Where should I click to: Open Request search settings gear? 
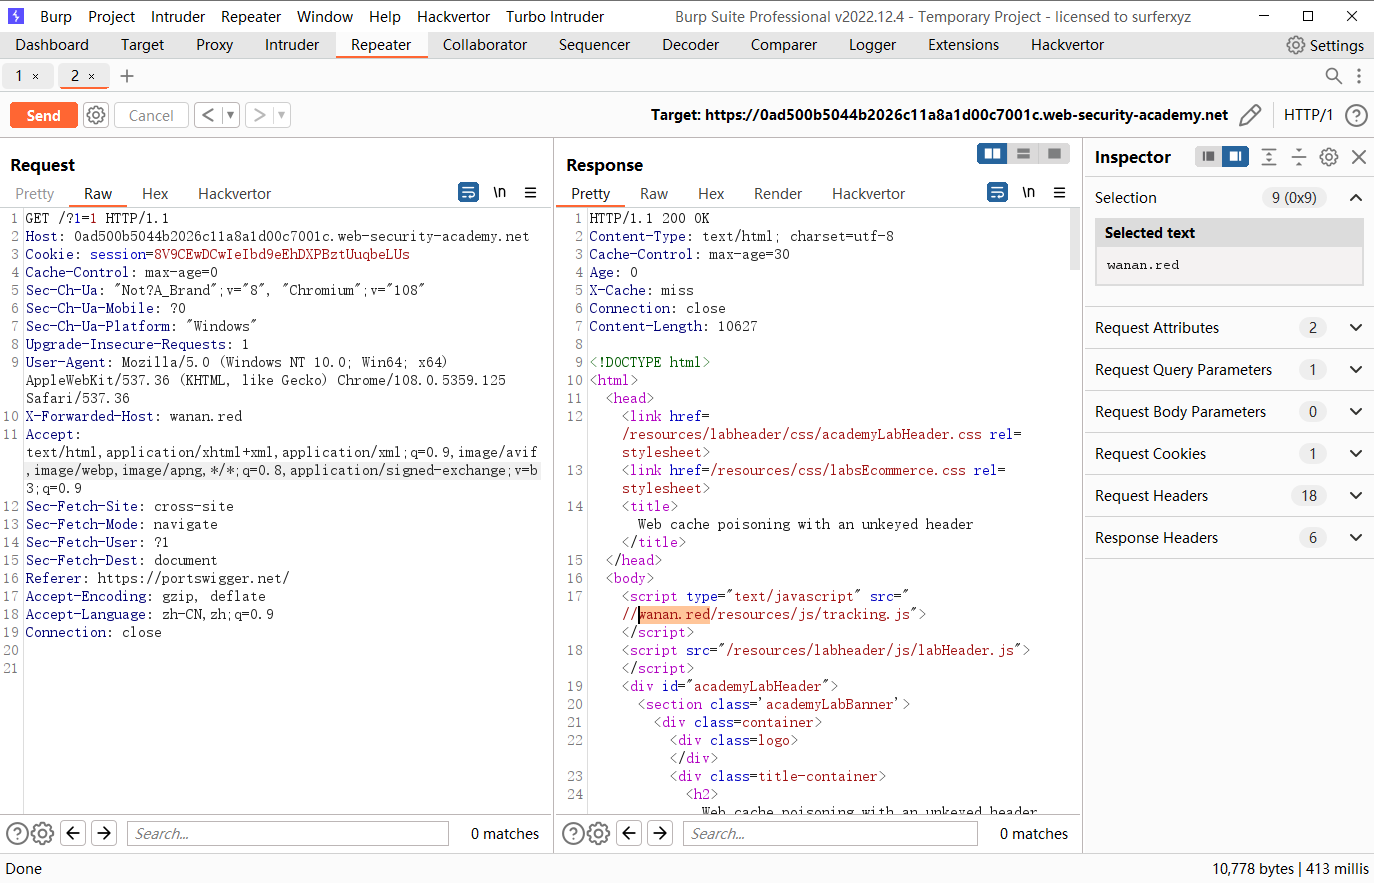[x=42, y=833]
